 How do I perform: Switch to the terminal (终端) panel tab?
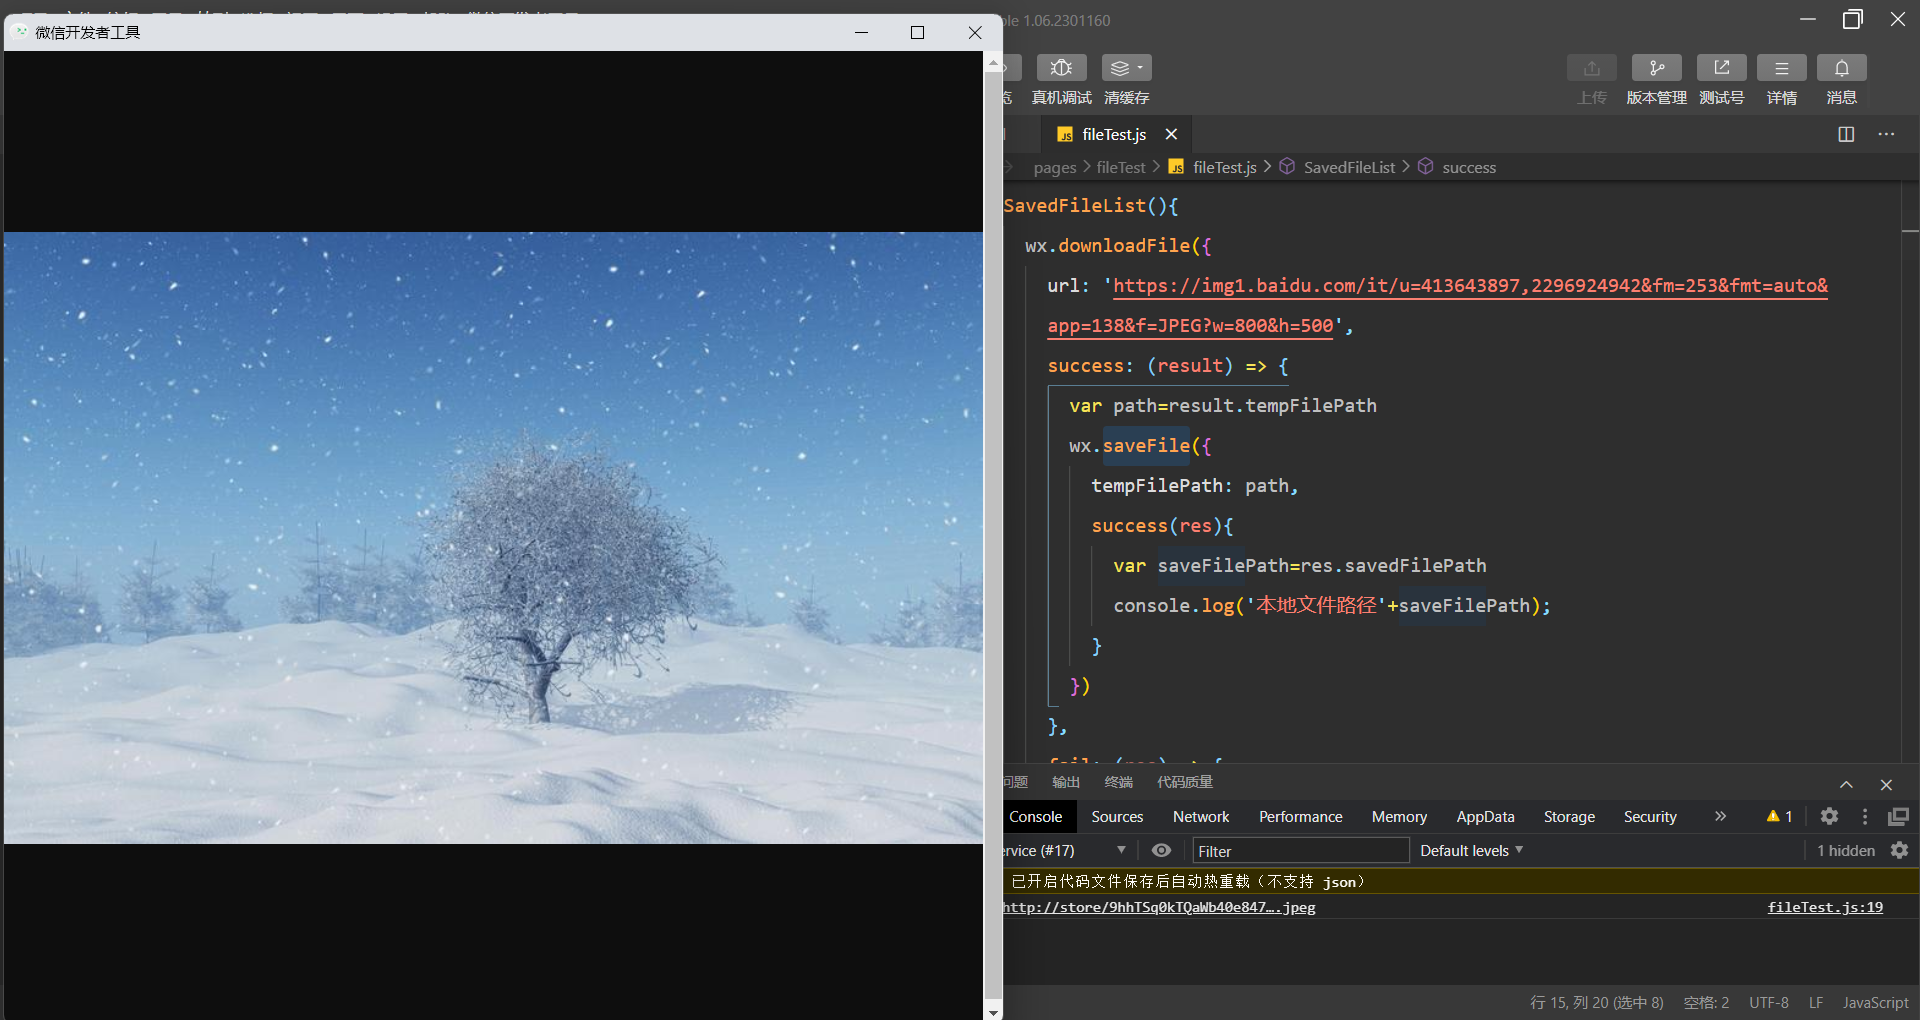1118,782
